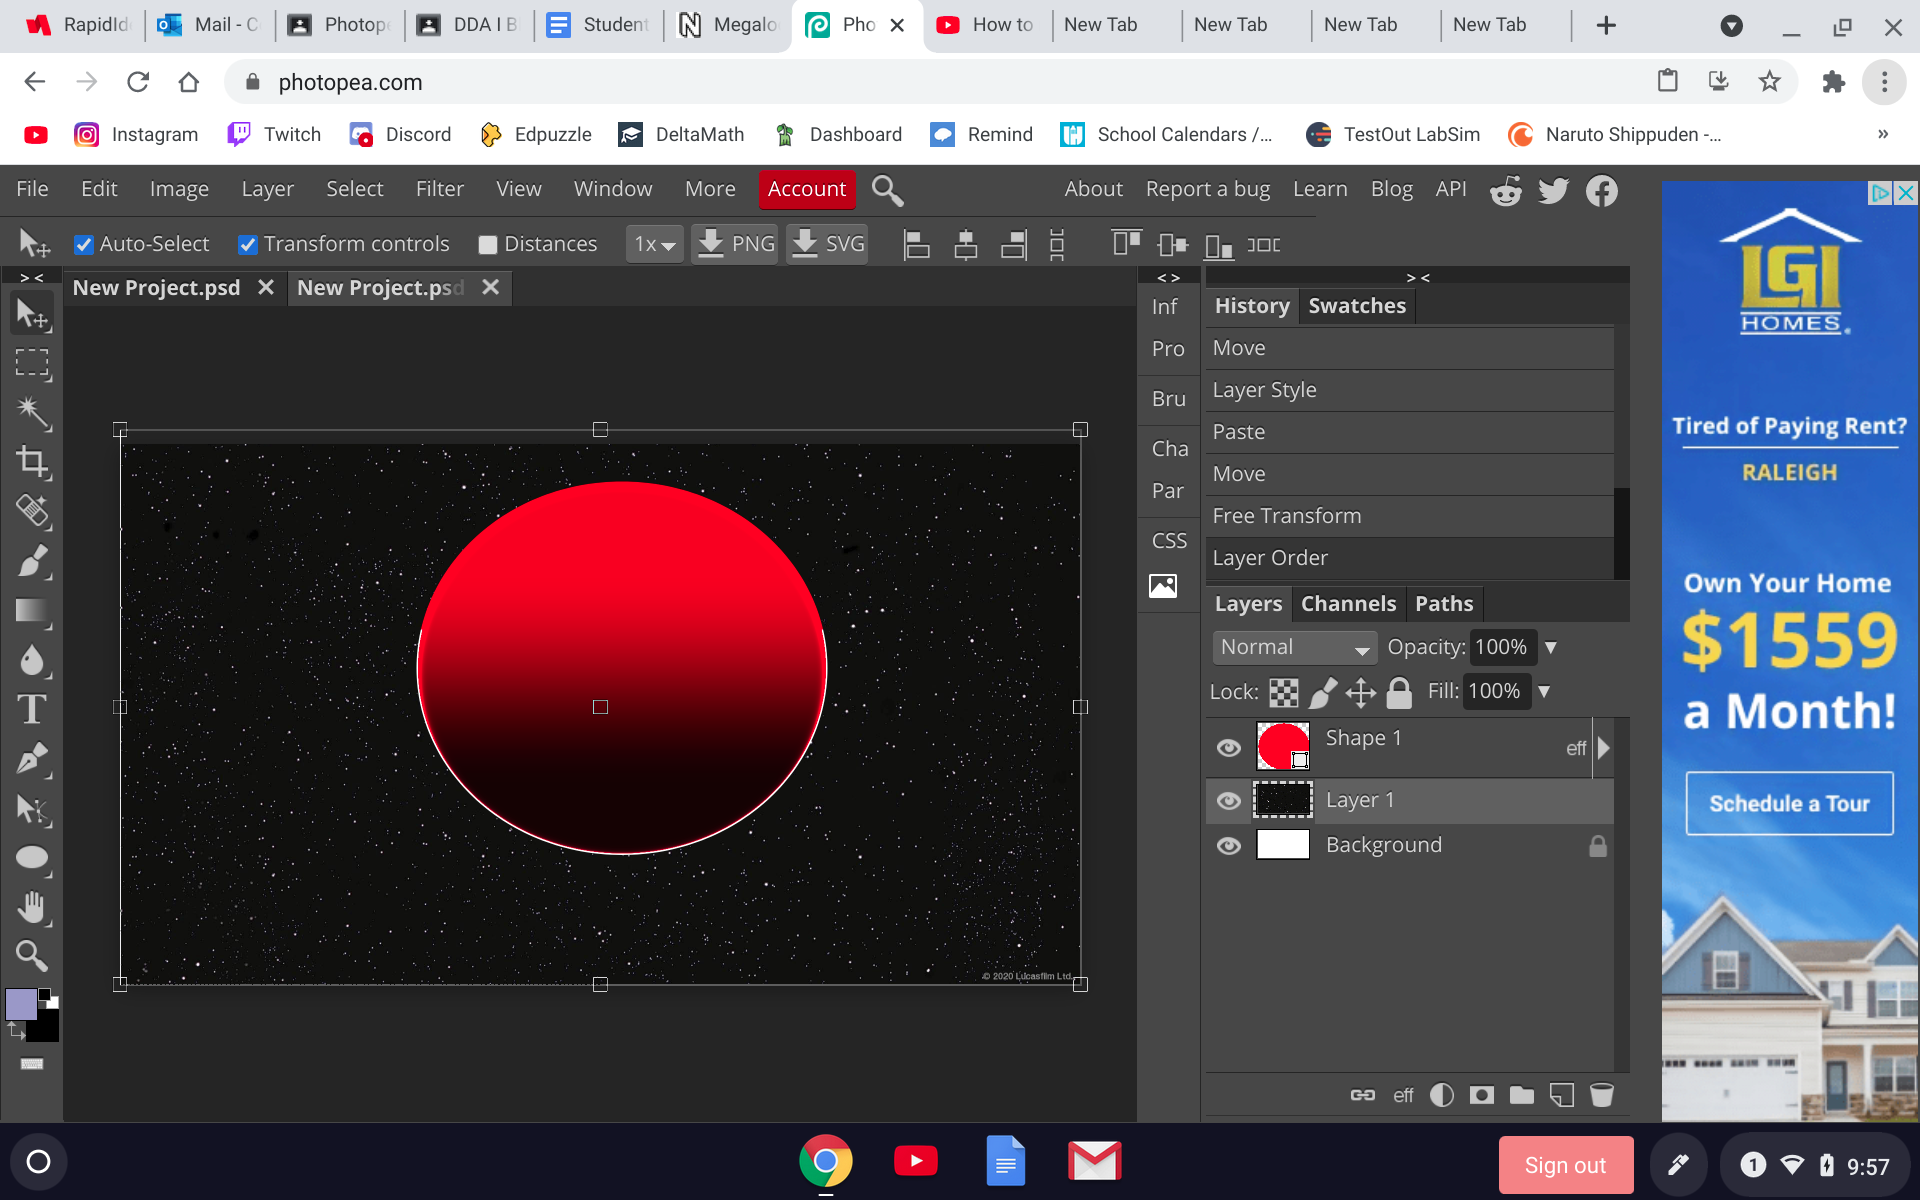This screenshot has height=1200, width=1920.
Task: Click the Background layer thumbnail
Action: click(1281, 845)
